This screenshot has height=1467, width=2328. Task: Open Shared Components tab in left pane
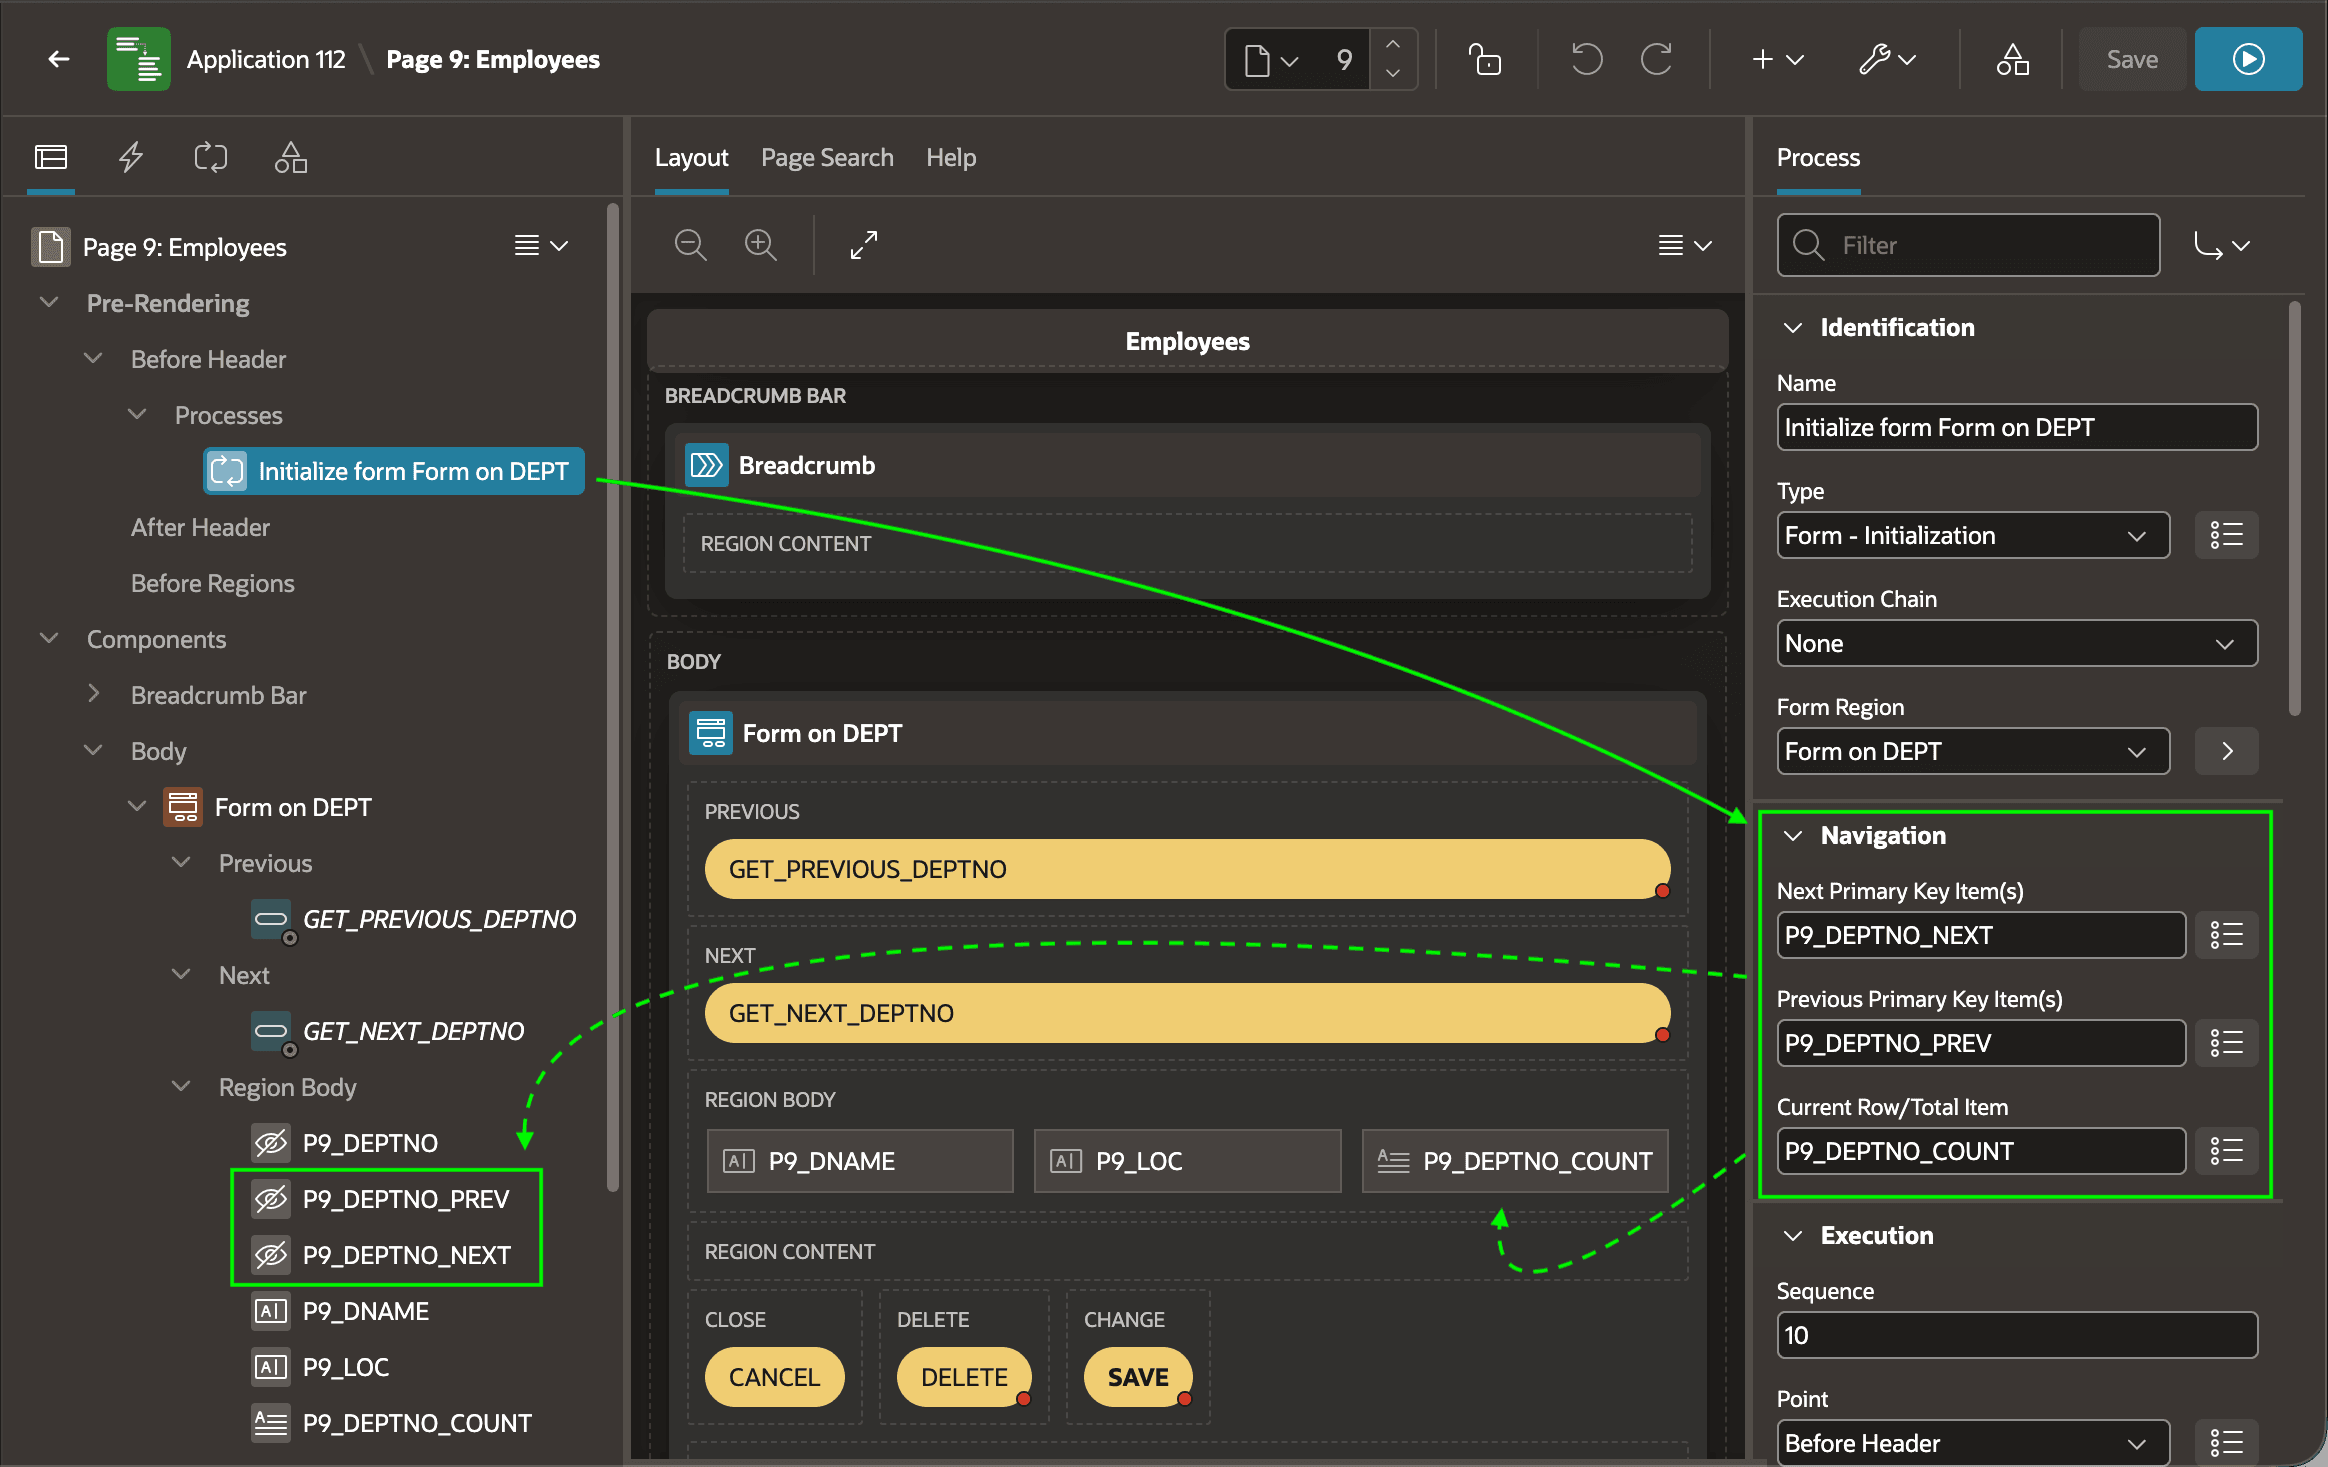(291, 157)
